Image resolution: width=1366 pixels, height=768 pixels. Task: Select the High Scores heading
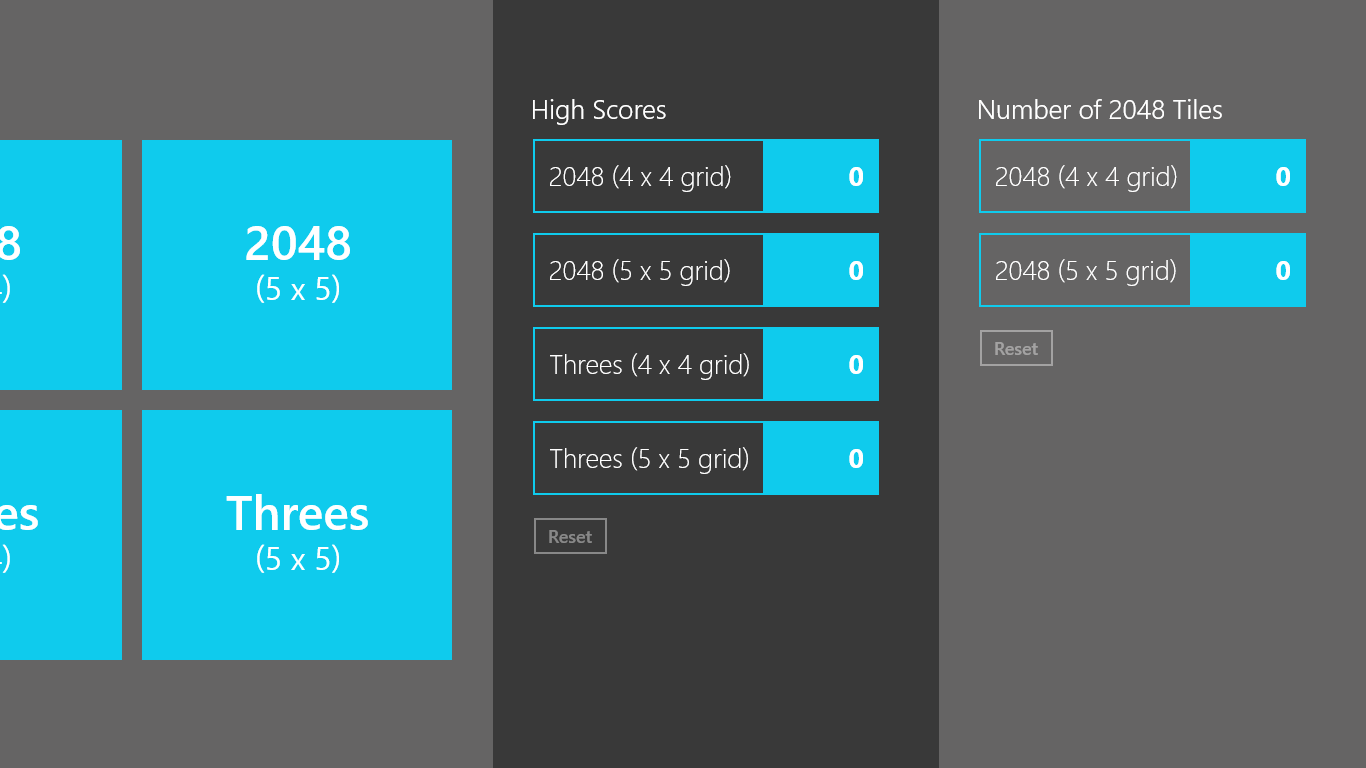[x=598, y=110]
